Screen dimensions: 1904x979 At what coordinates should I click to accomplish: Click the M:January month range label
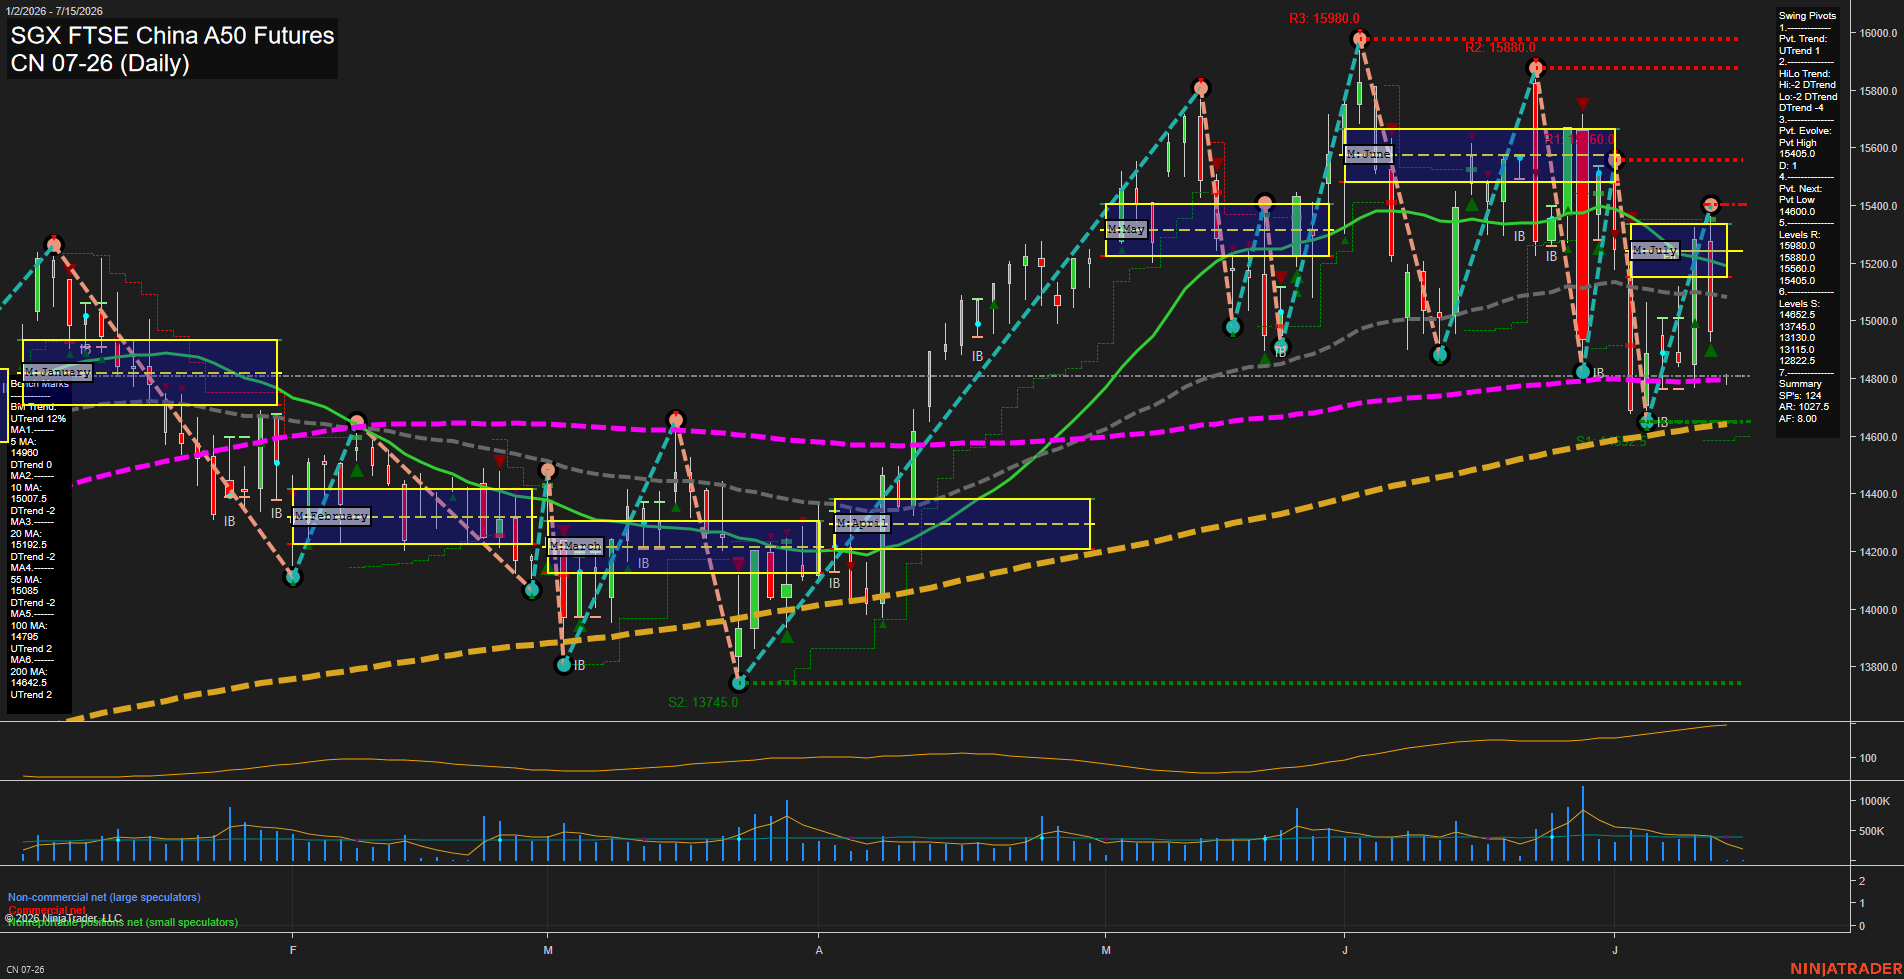coord(57,372)
